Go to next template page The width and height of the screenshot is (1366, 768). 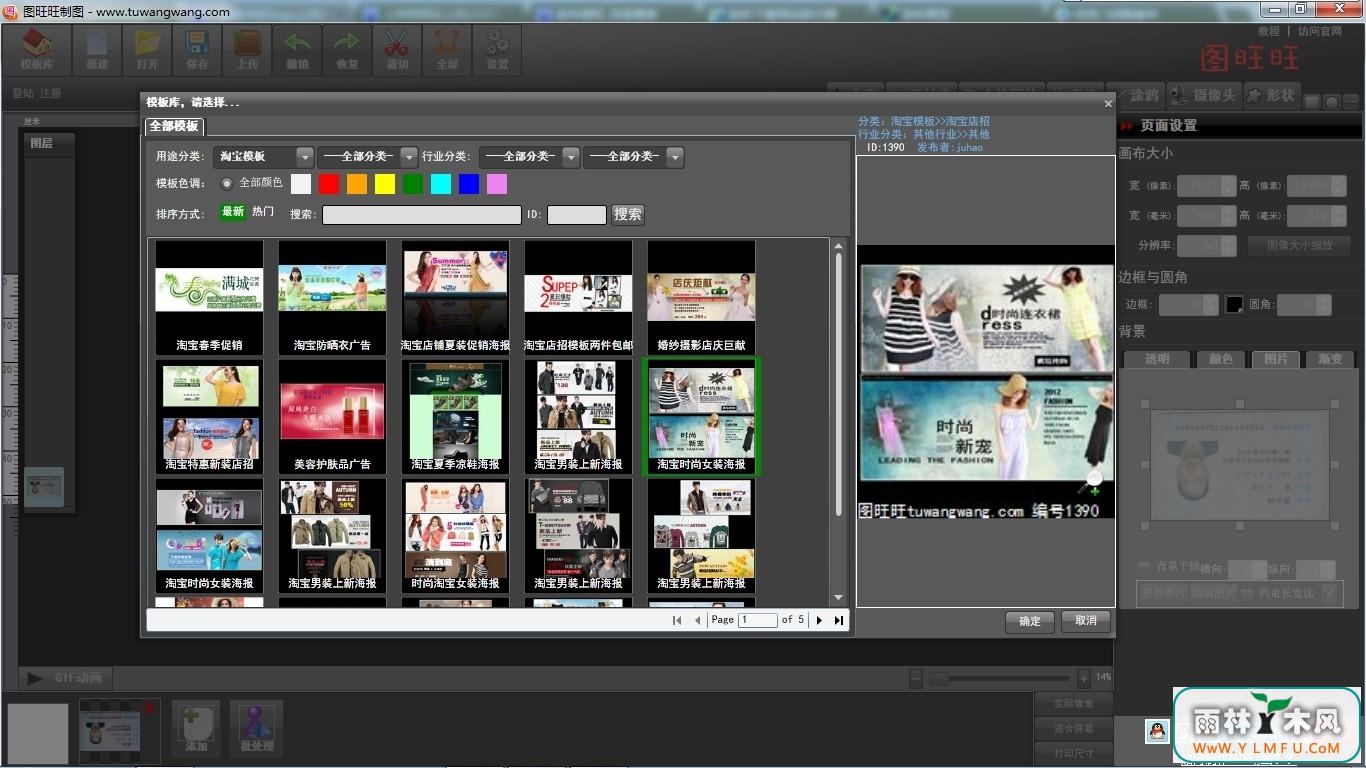coord(819,620)
